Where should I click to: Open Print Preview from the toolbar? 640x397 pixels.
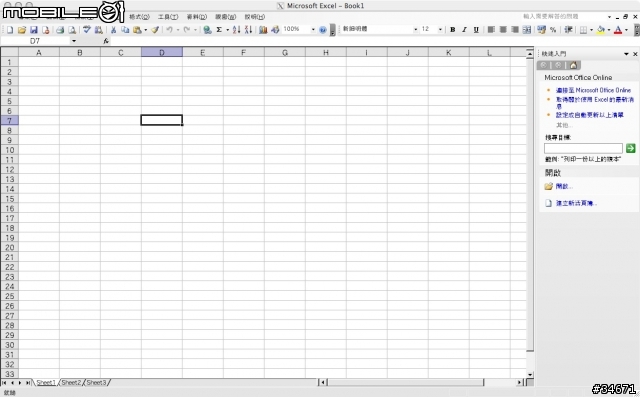coord(72,30)
